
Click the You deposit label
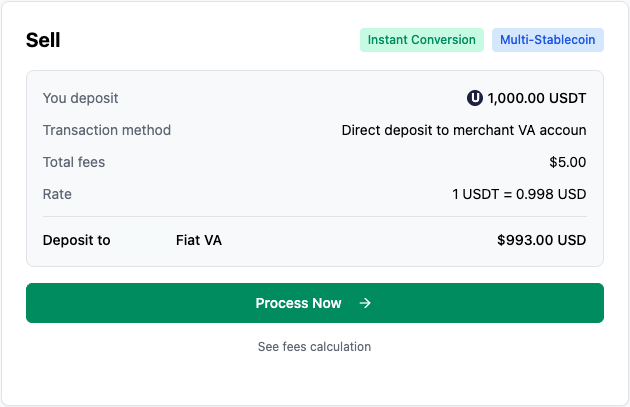[81, 98]
